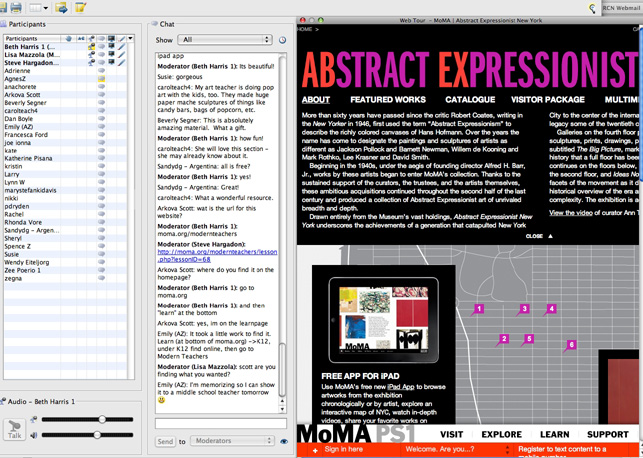Click map marker number 1
643x458 pixels.
(x=478, y=310)
